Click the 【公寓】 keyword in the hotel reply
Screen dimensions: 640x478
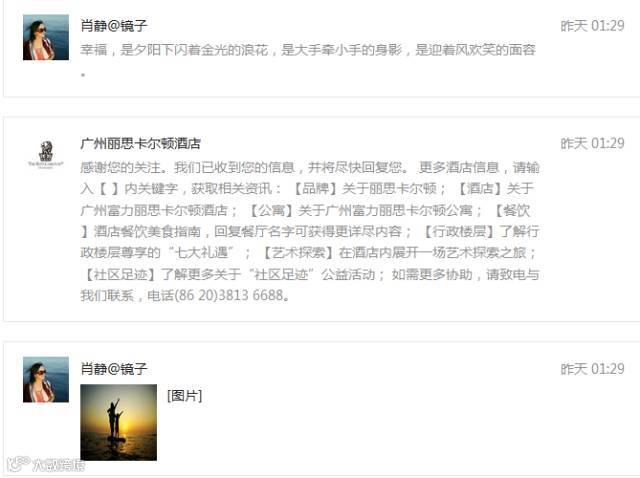[x=271, y=210]
